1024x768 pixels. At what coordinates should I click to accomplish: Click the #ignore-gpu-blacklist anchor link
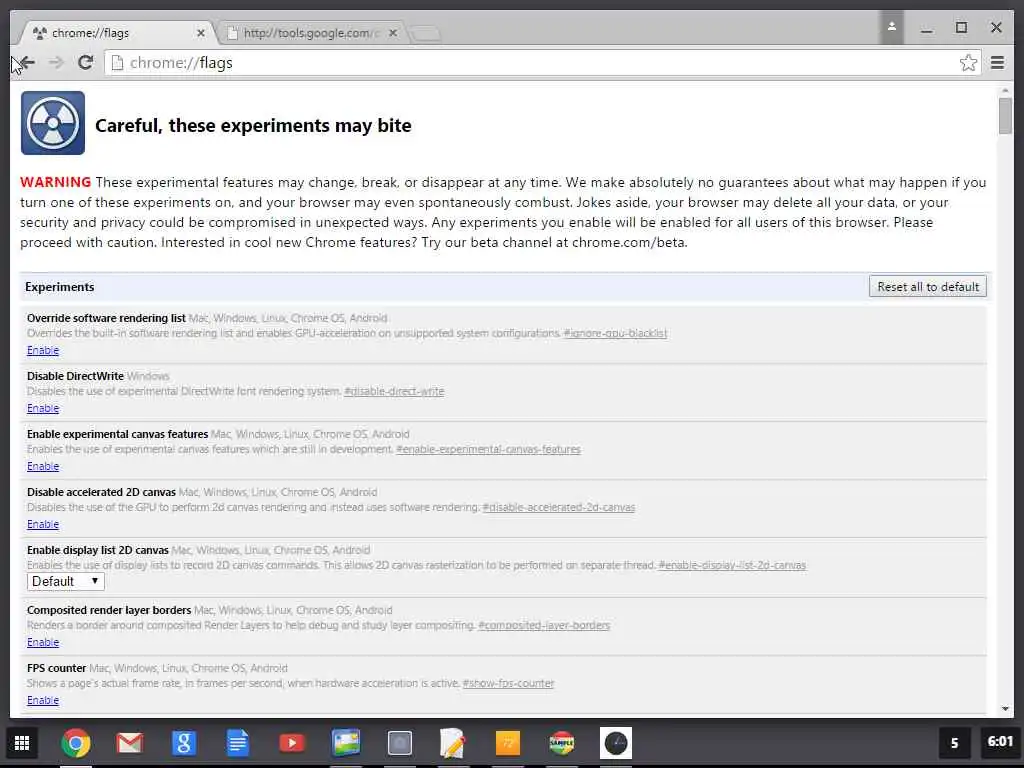615,334
